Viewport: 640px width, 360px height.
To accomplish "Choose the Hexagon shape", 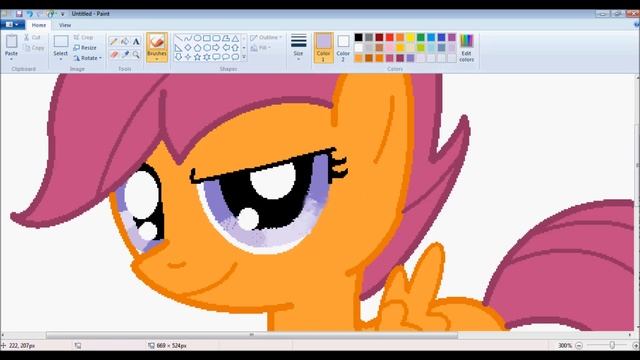I will [x=207, y=48].
